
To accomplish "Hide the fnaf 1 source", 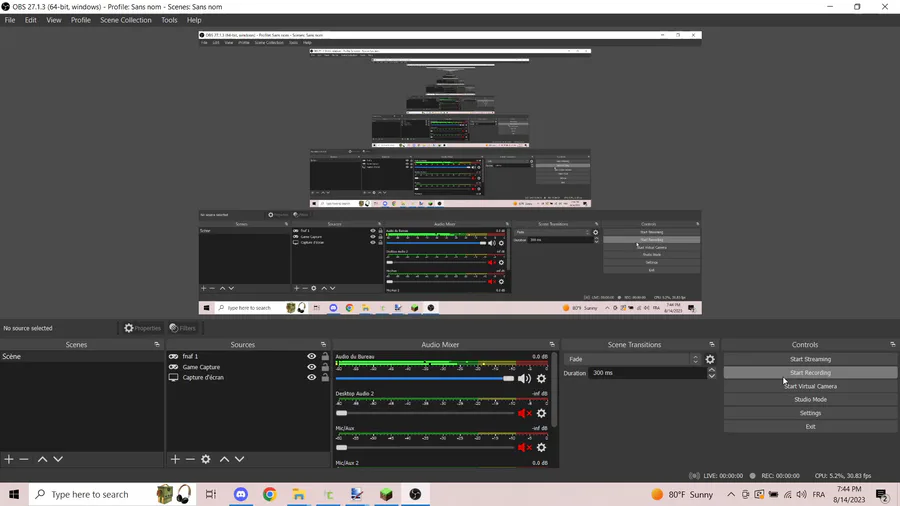I will [x=312, y=356].
